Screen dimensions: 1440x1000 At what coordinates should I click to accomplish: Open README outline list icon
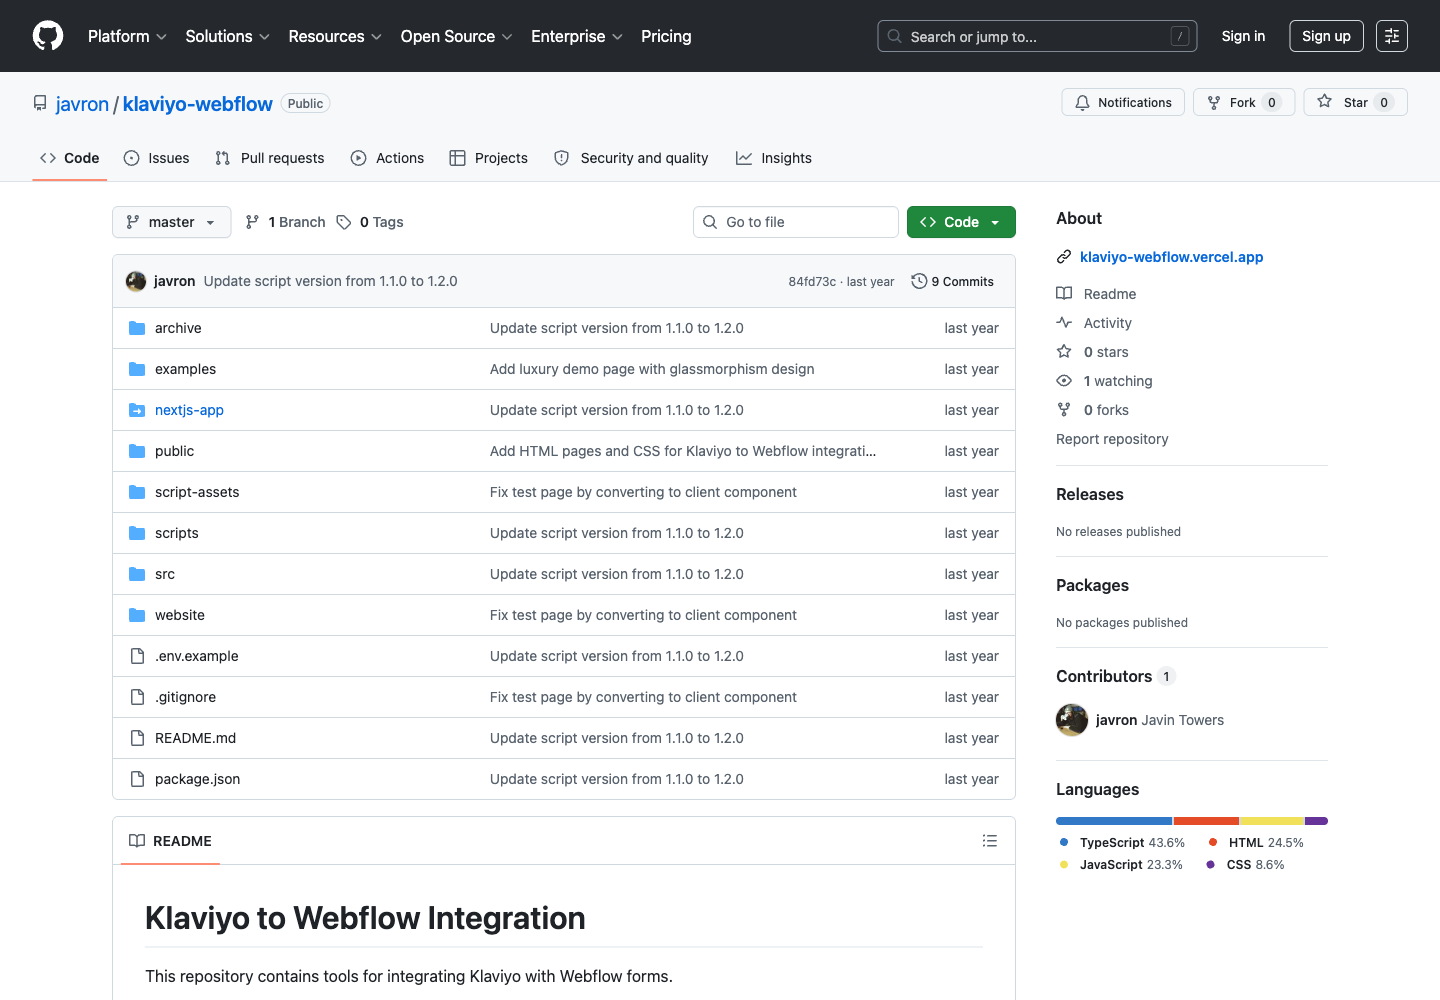click(x=990, y=841)
